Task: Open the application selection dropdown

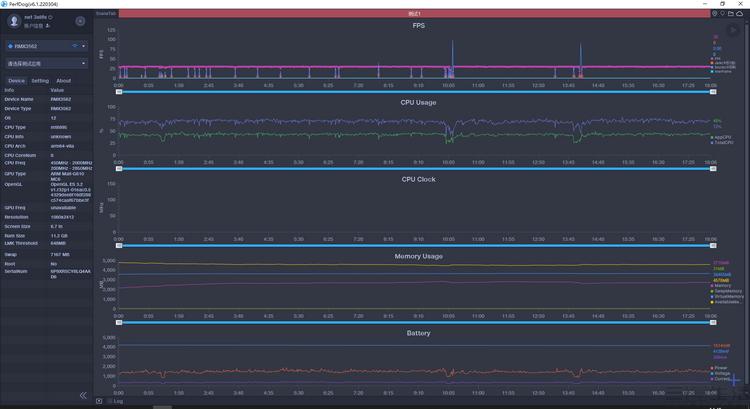Action: [x=46, y=63]
